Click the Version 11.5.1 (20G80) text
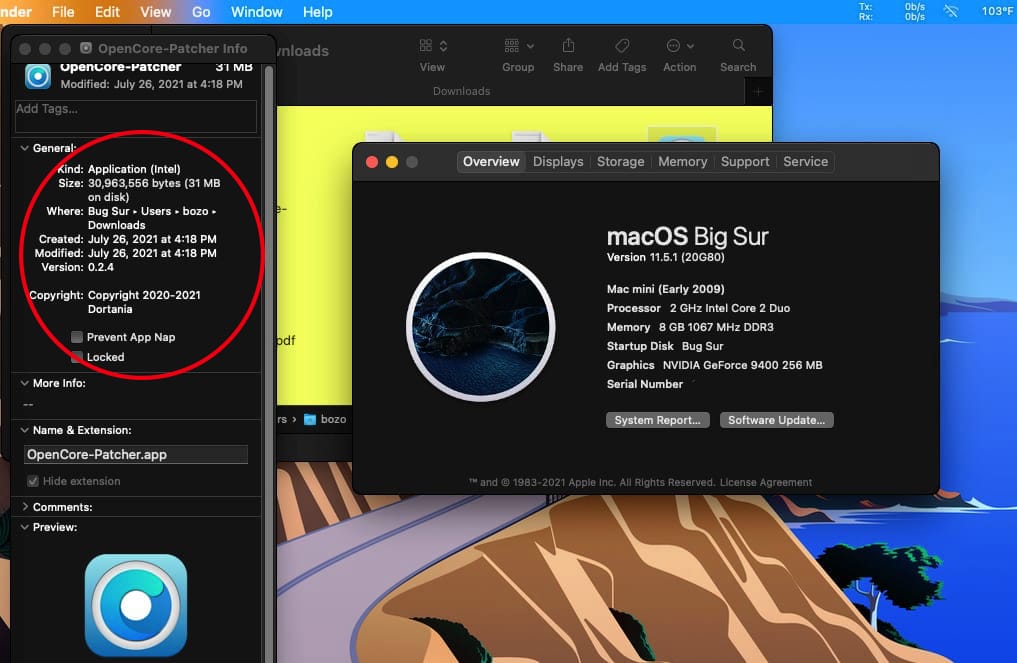Screen dimensions: 1017x663 point(665,257)
